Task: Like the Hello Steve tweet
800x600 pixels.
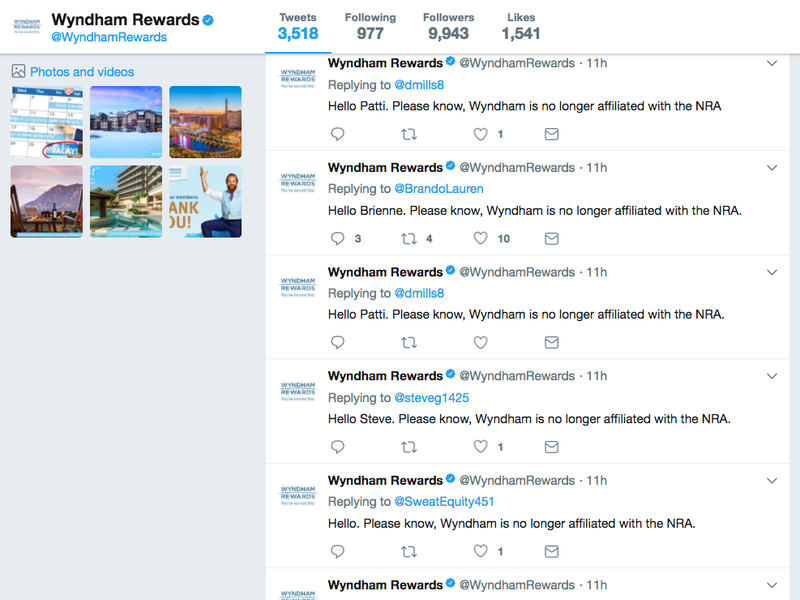Action: pyautogui.click(x=480, y=446)
